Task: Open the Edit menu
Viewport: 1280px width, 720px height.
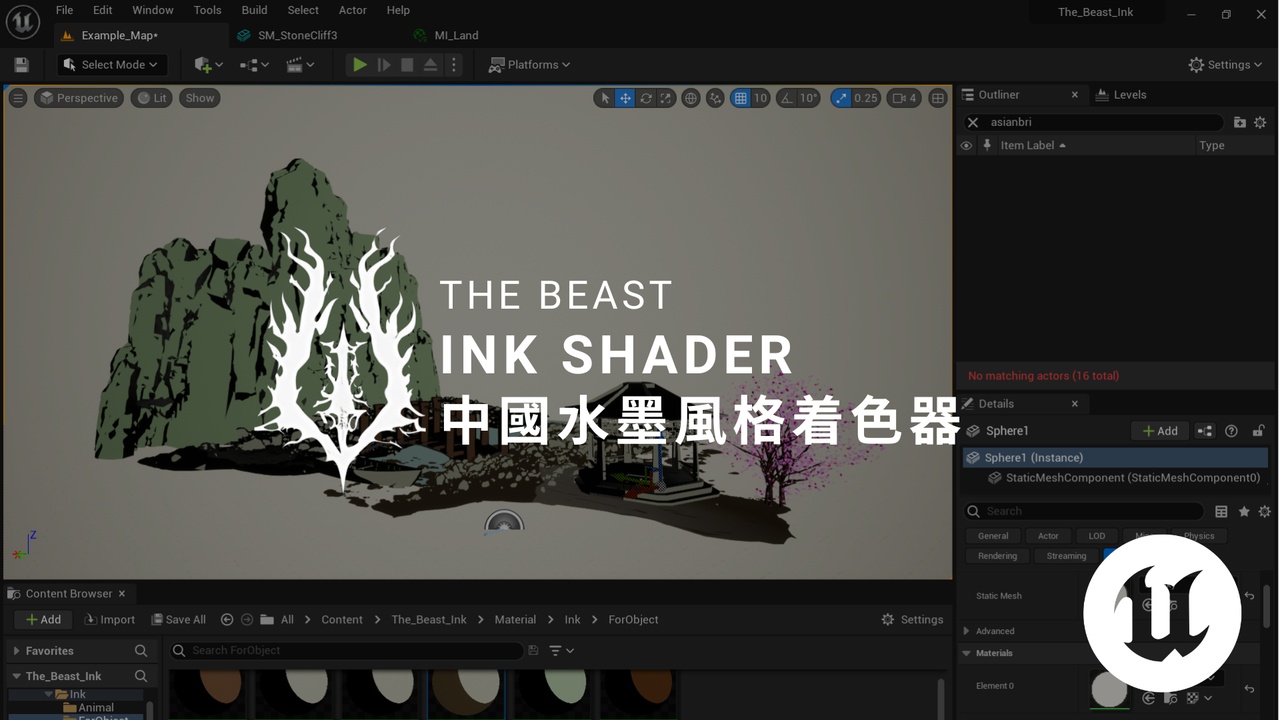Action: [x=102, y=10]
